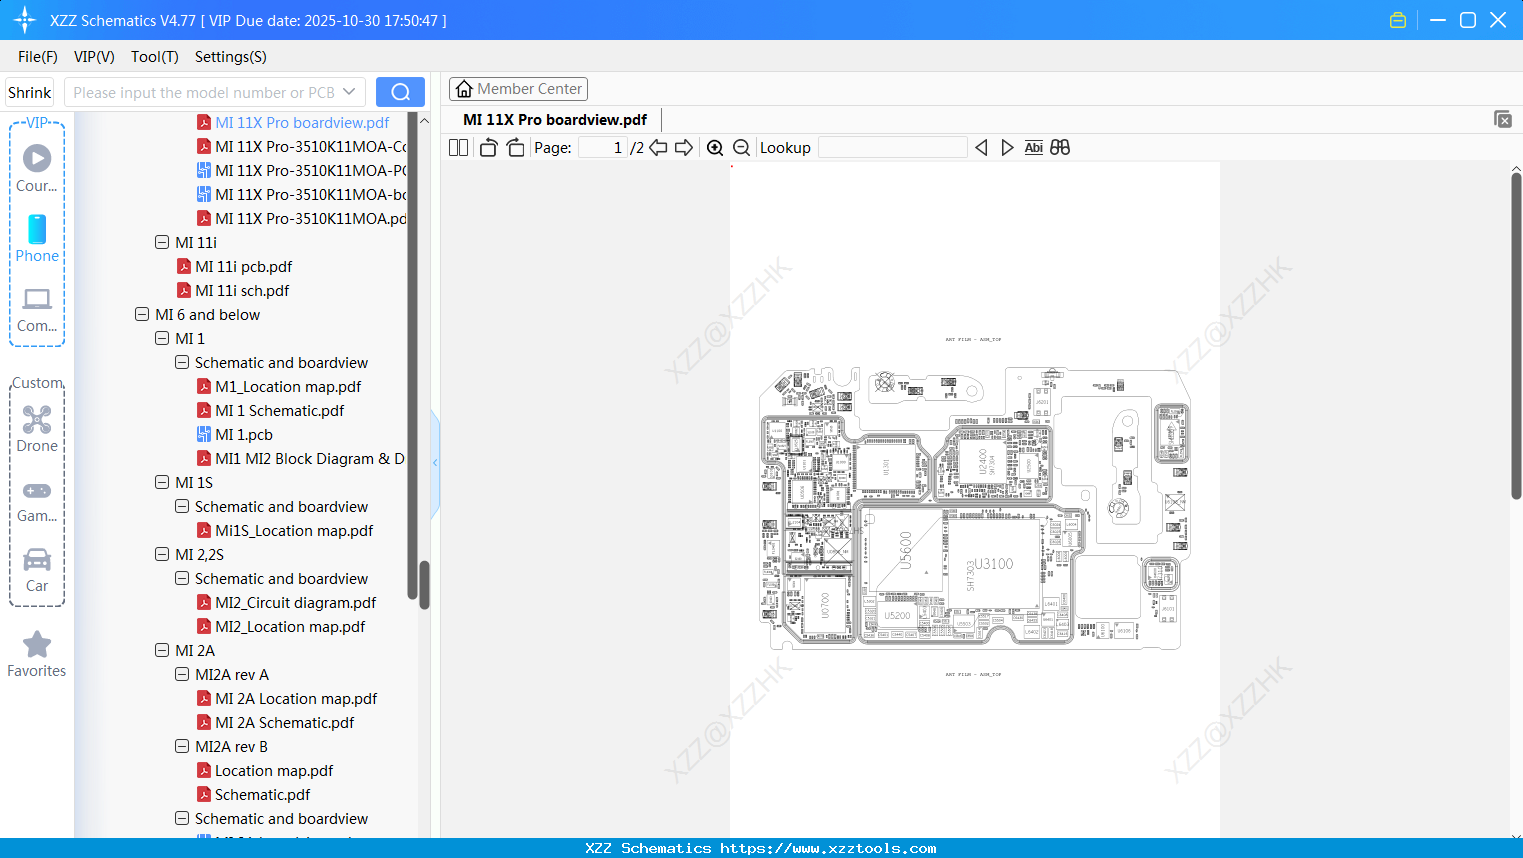This screenshot has height=858, width=1523.
Task: Rotate the page clockwise
Action: pyautogui.click(x=515, y=148)
